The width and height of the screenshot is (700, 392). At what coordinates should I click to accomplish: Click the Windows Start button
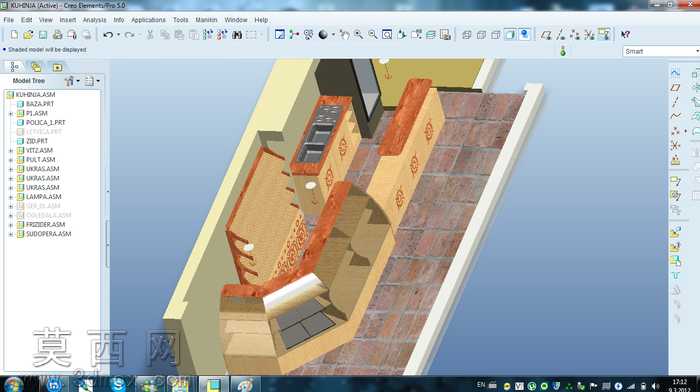(x=13, y=384)
